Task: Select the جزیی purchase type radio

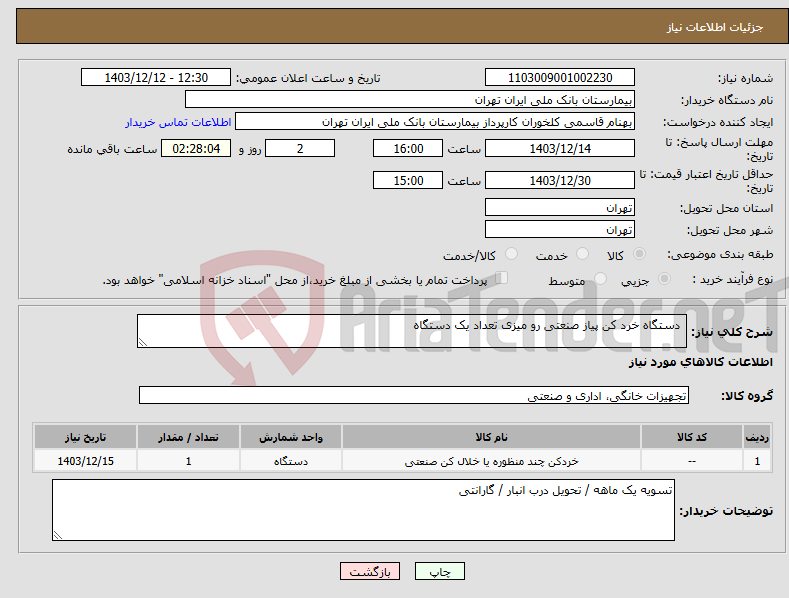Action: coord(664,278)
